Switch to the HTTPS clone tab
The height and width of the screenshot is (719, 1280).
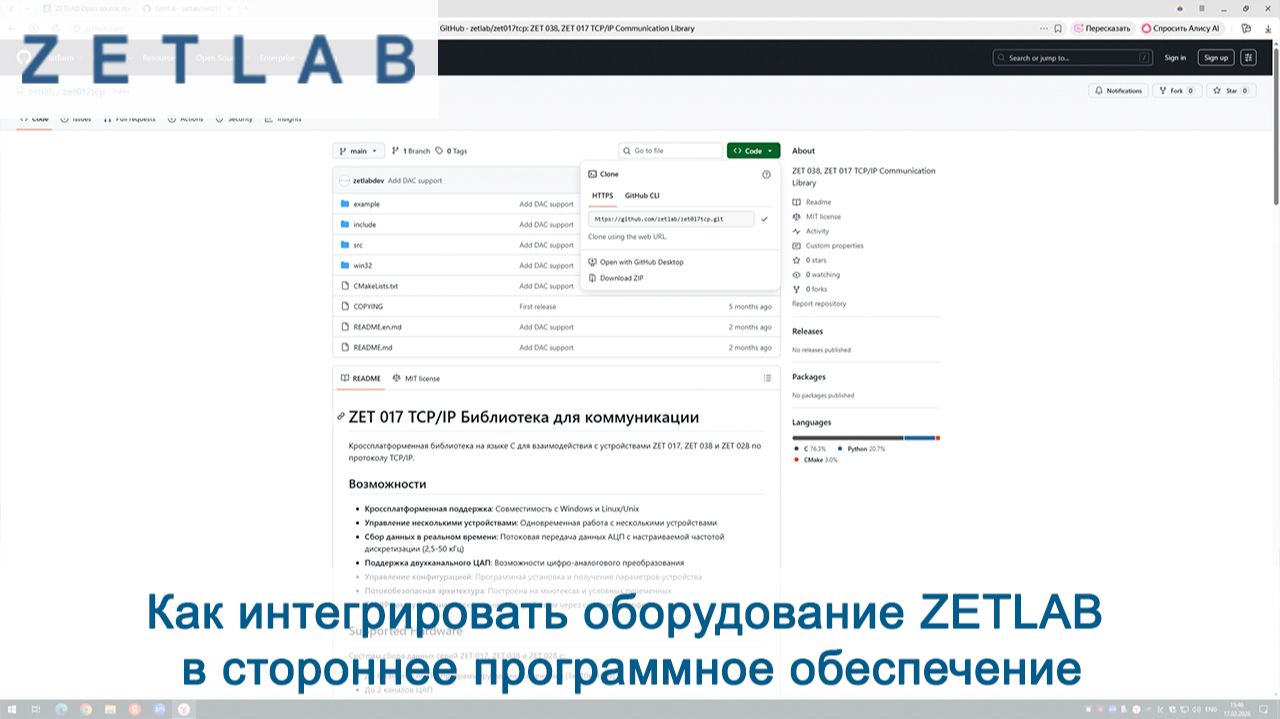point(603,196)
